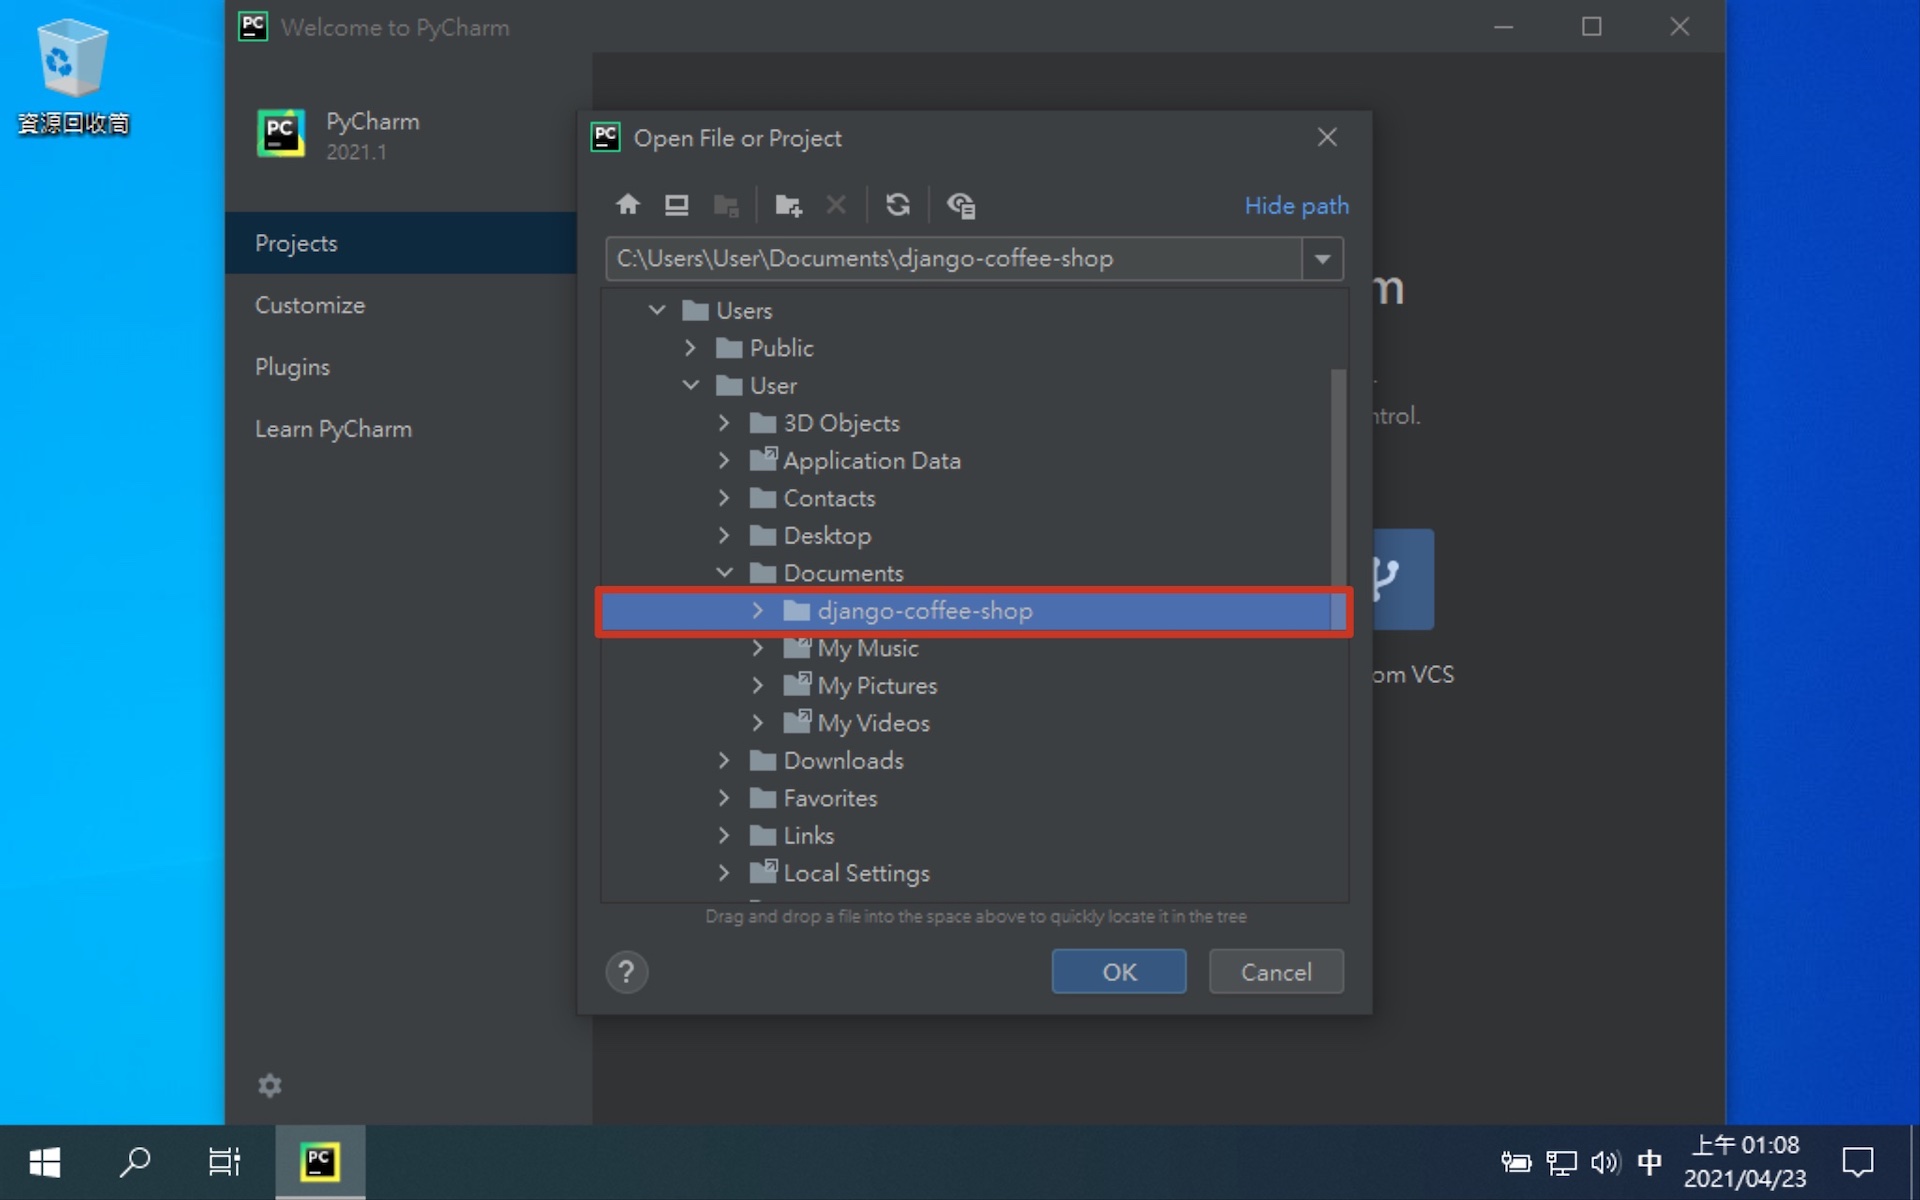Expand the Documents folder tree
The image size is (1920, 1200).
(722, 572)
